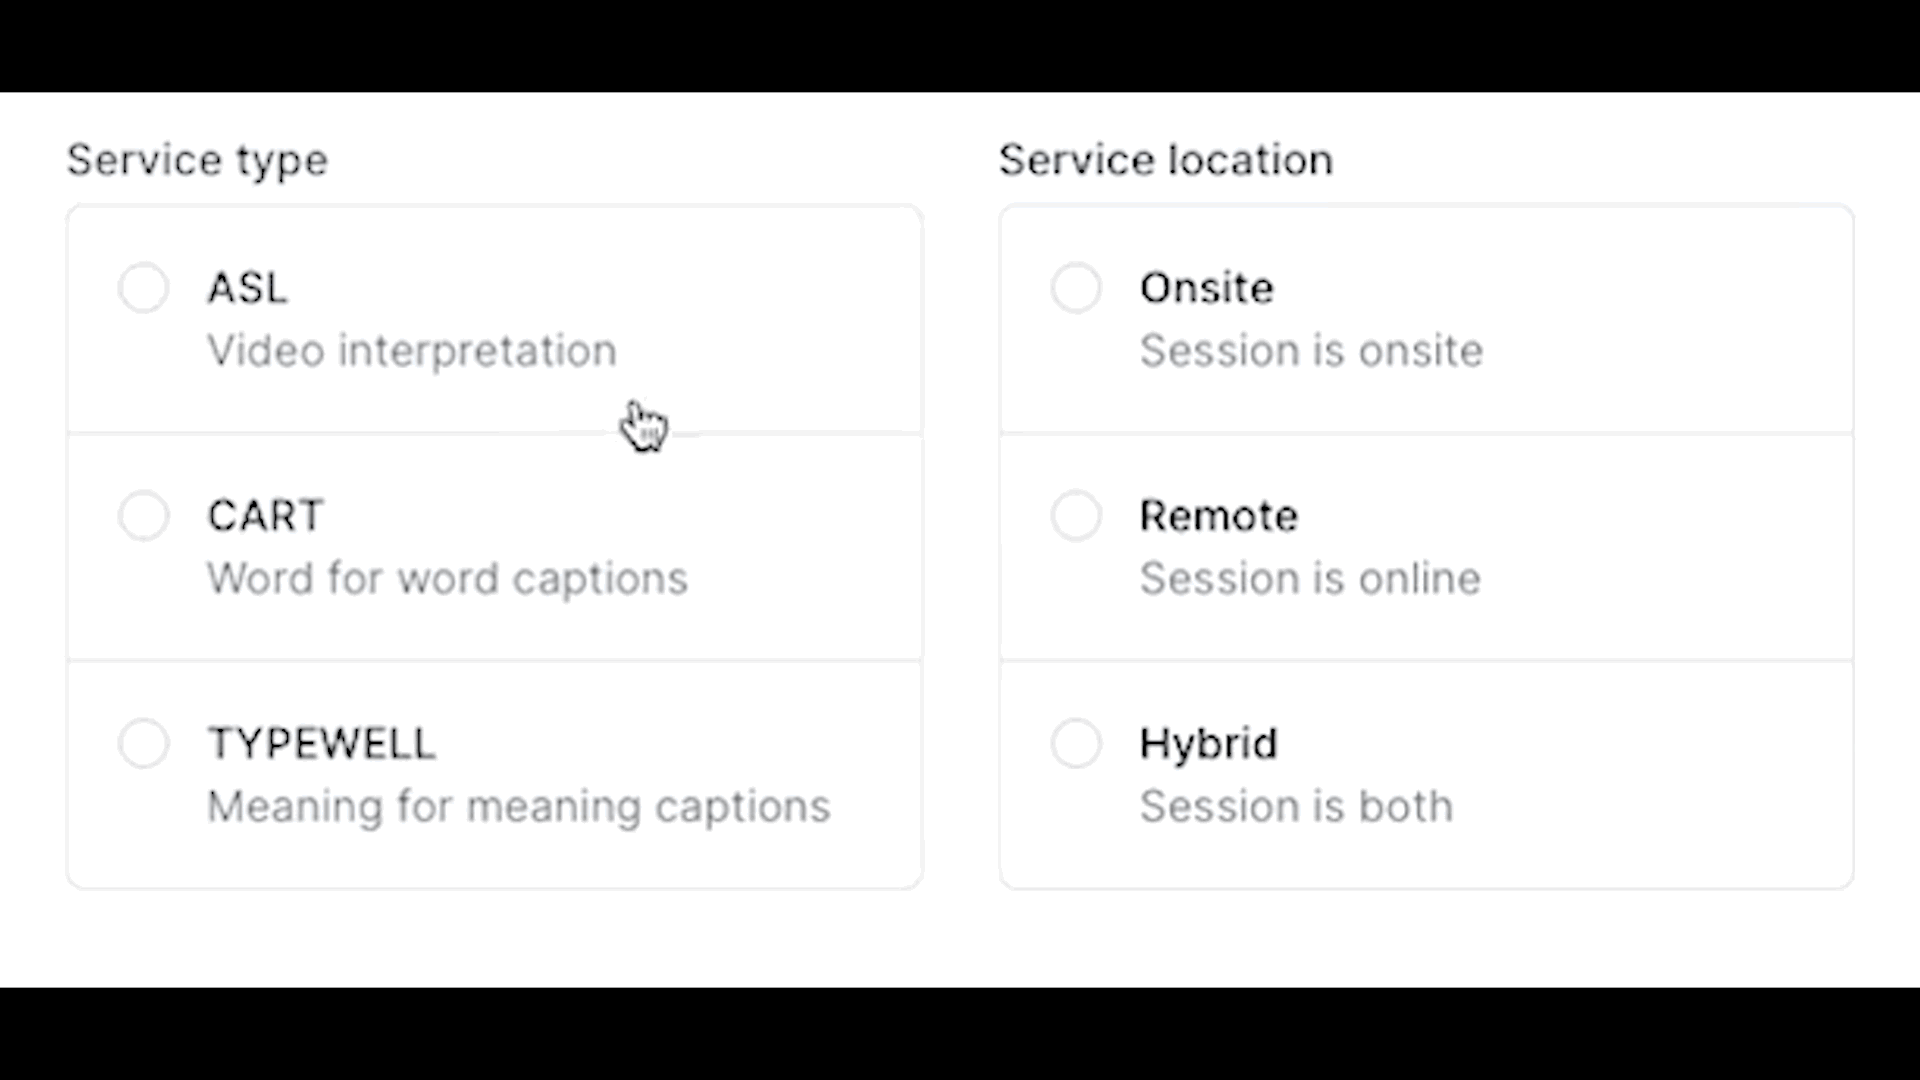
Task: Click the Service type heading
Action: (x=197, y=161)
